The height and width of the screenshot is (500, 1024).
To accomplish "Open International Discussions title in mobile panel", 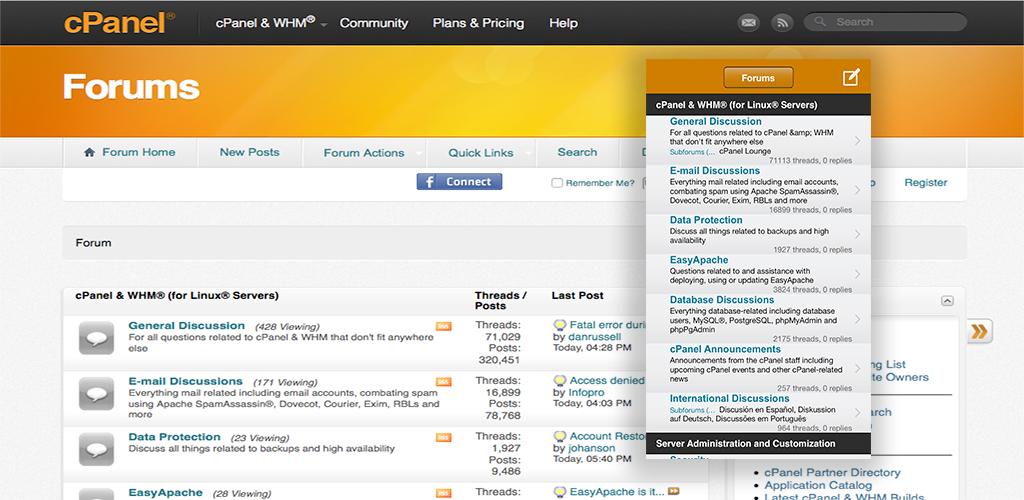I will [729, 398].
